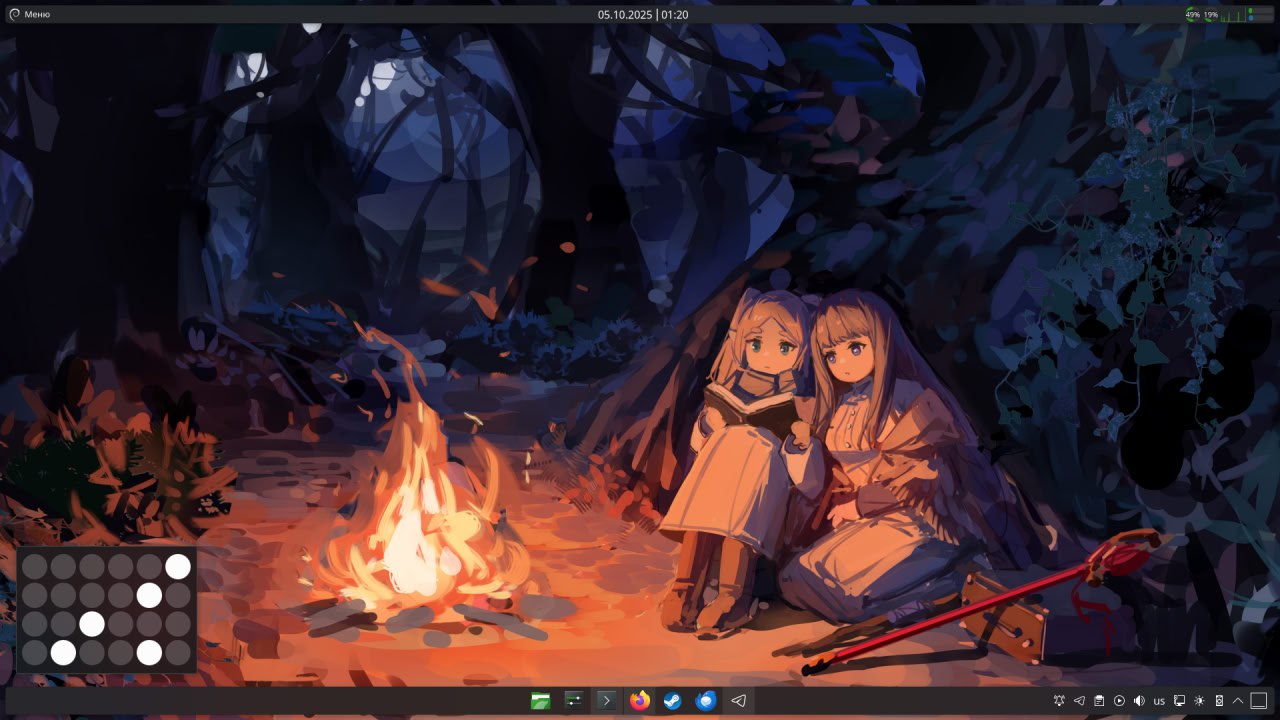Switch the 'us' keyboard layout indicator
1280x720 pixels.
(1159, 701)
